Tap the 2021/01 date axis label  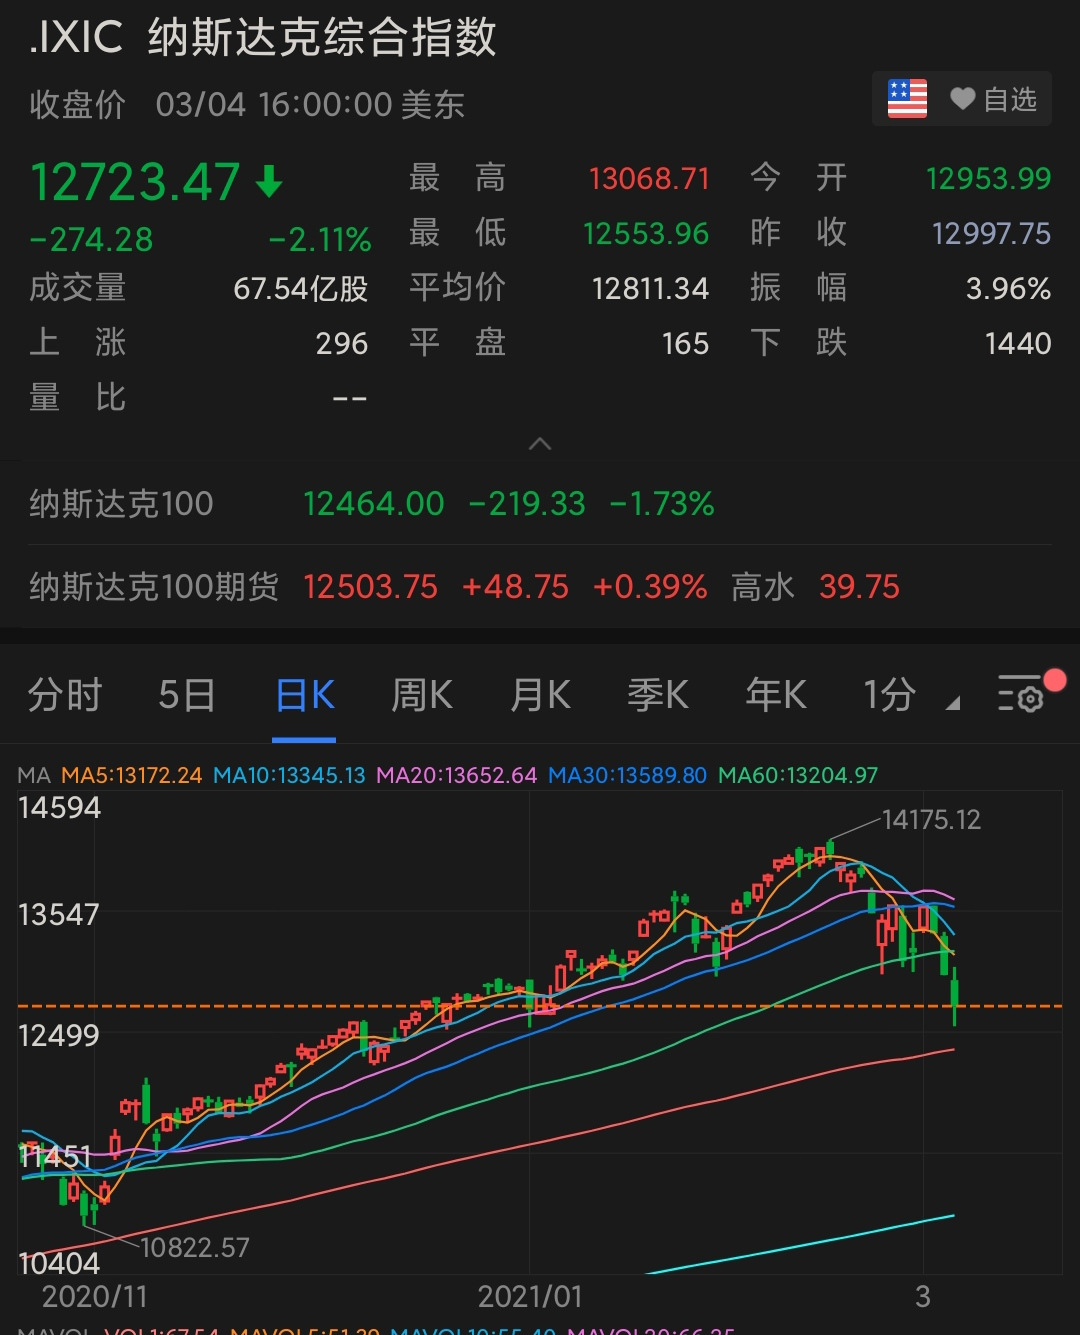coord(530,1297)
